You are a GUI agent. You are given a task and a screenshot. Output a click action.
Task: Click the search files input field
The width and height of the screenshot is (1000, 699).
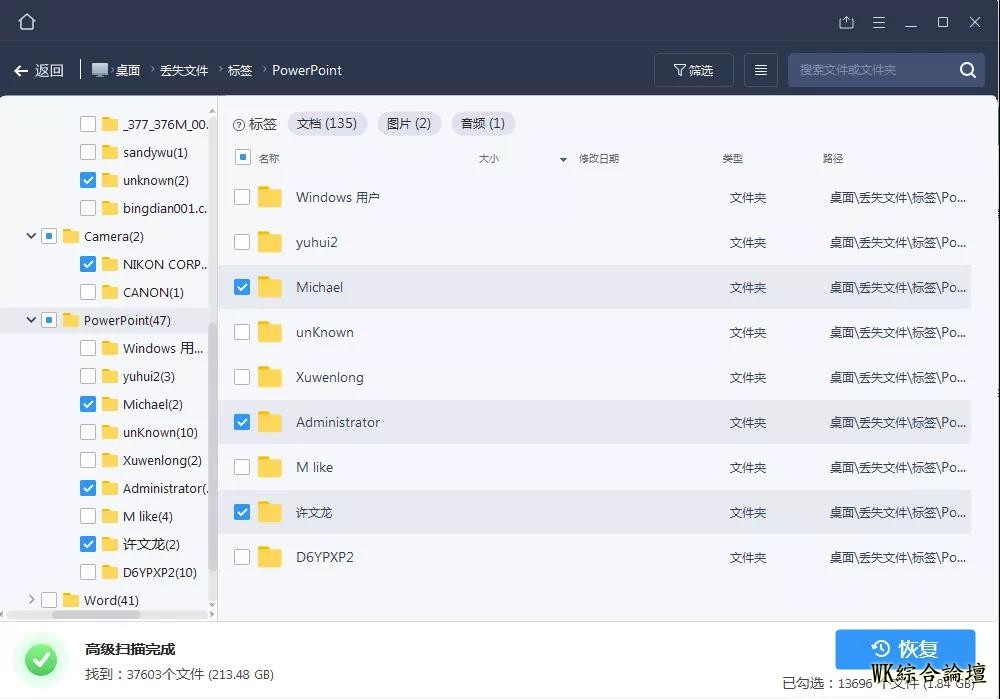coord(870,70)
